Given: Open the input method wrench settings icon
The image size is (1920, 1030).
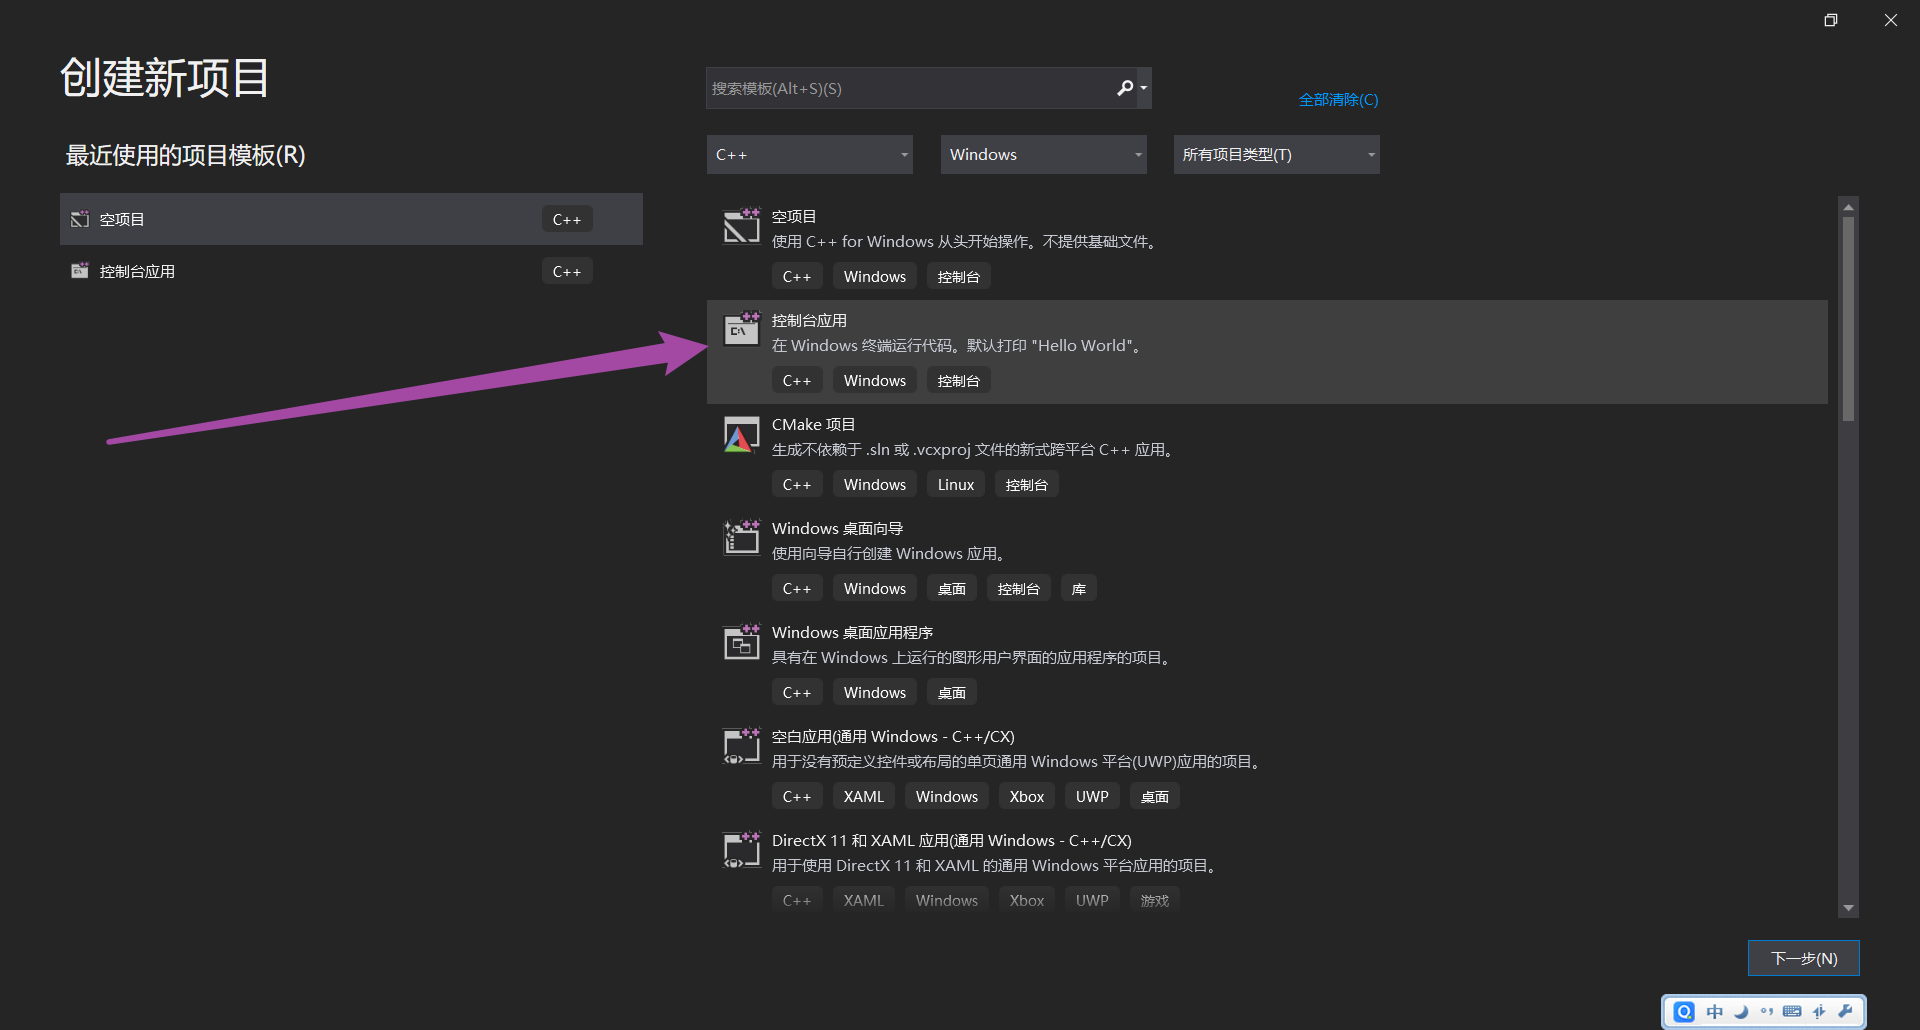Looking at the screenshot, I should point(1845,1012).
